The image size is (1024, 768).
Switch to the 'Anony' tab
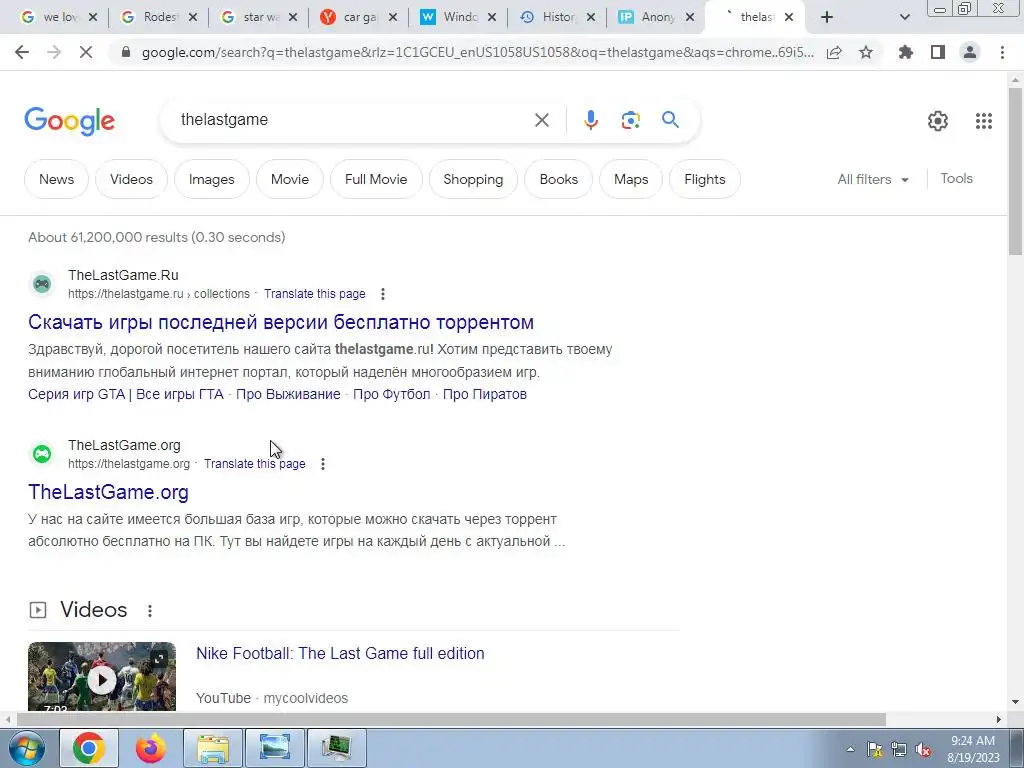657,18
